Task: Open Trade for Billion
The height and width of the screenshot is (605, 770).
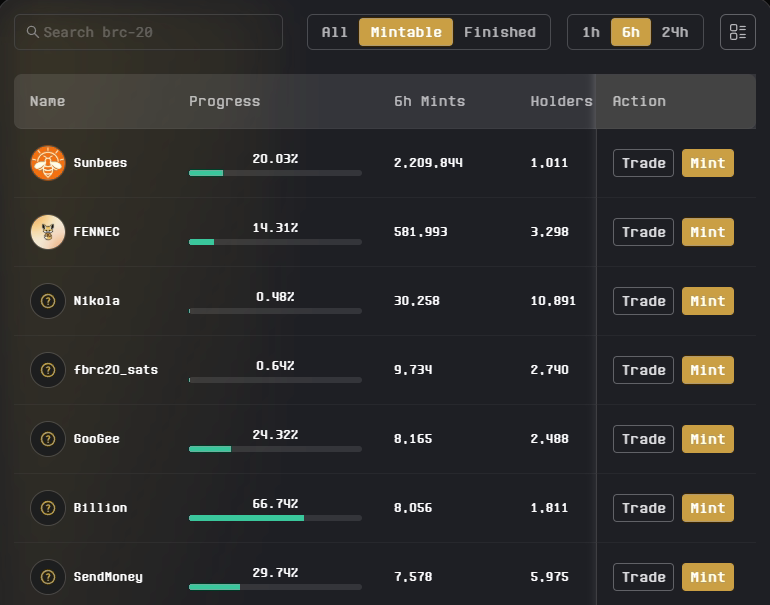Action: coord(643,508)
